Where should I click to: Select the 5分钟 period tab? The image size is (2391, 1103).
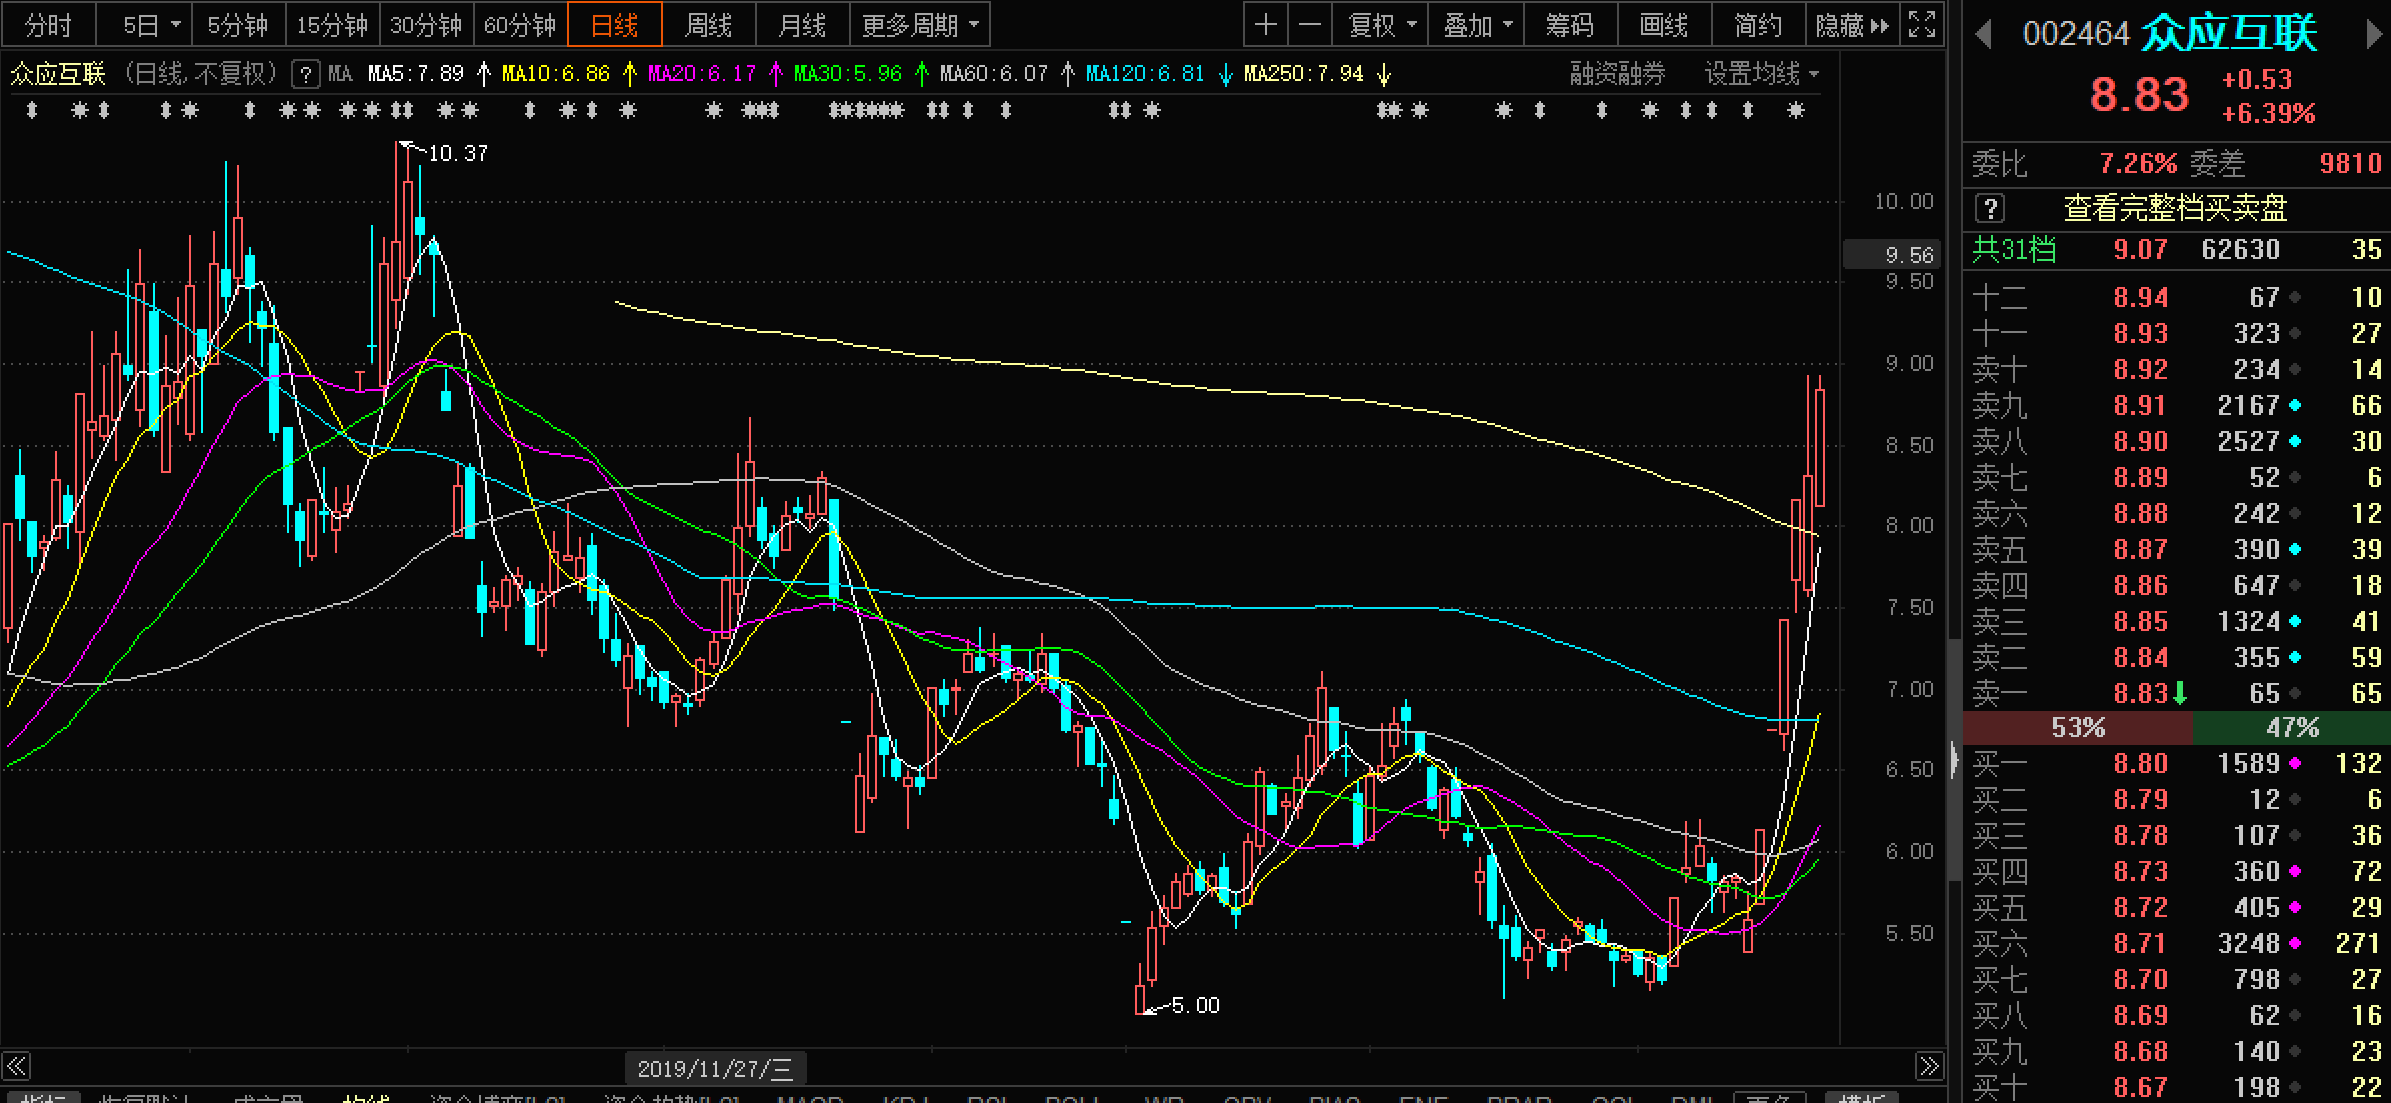pos(238,25)
